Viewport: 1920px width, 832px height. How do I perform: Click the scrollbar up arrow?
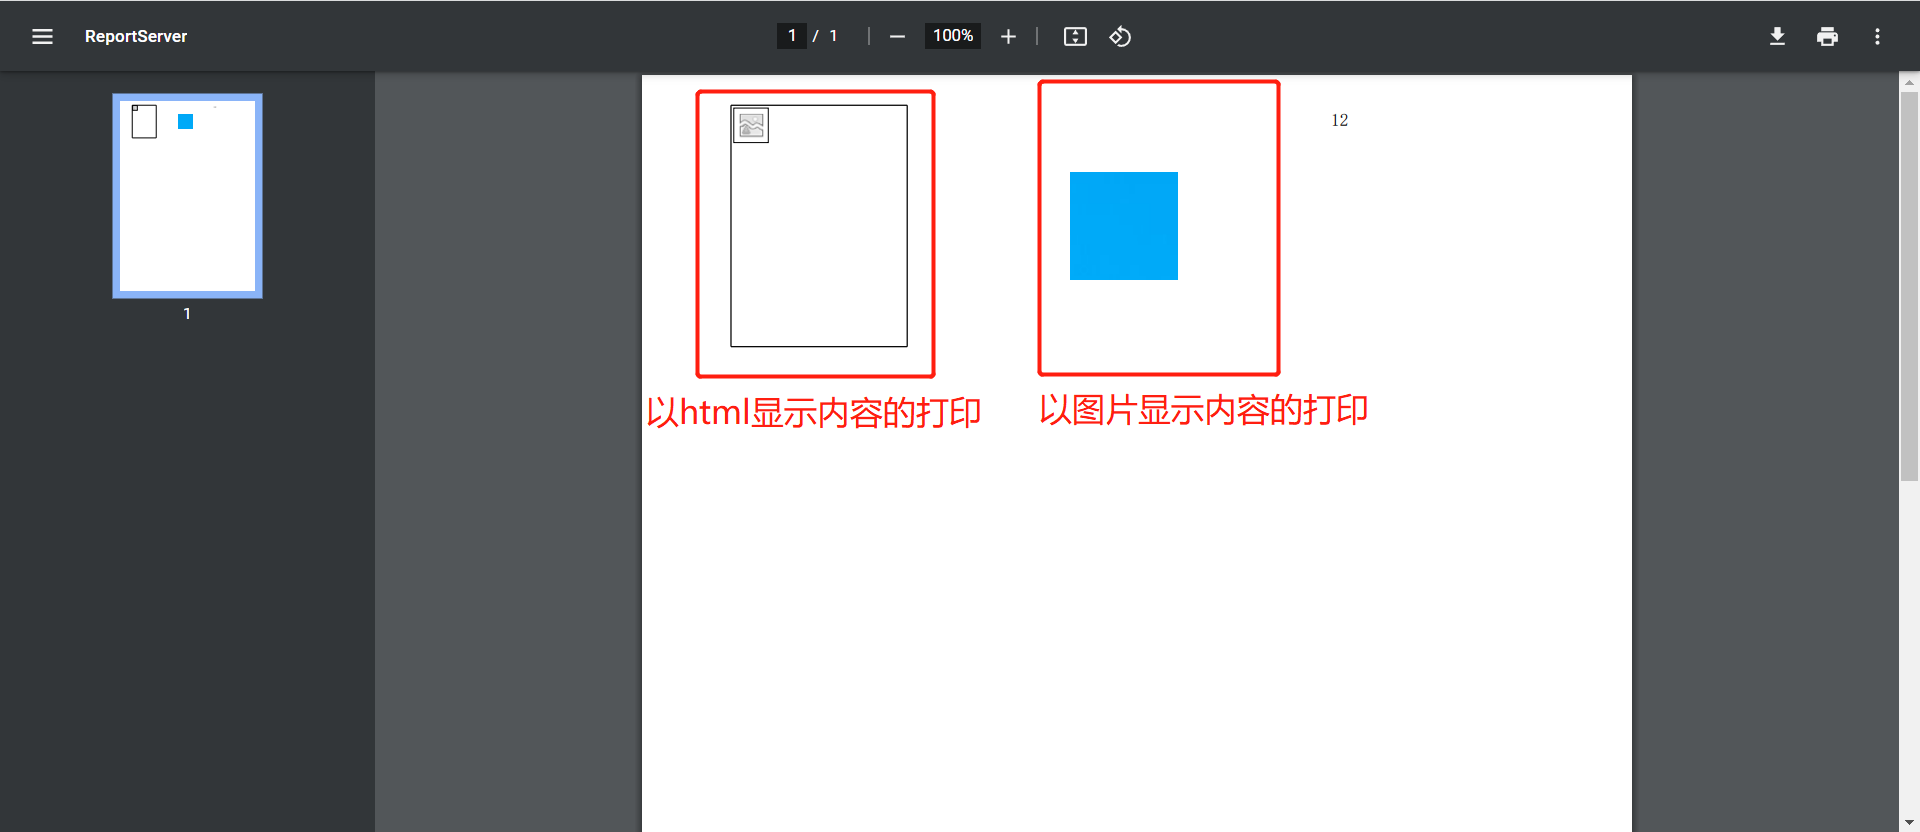coord(1909,83)
